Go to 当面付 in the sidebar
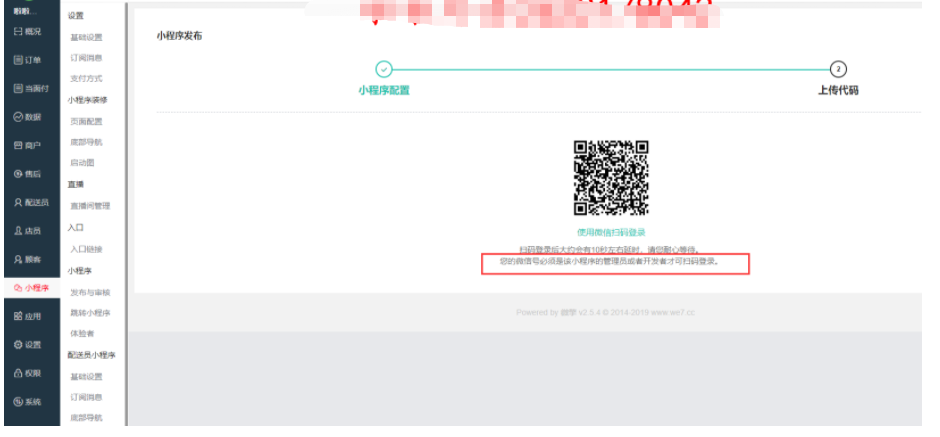The image size is (940, 437). pos(31,89)
